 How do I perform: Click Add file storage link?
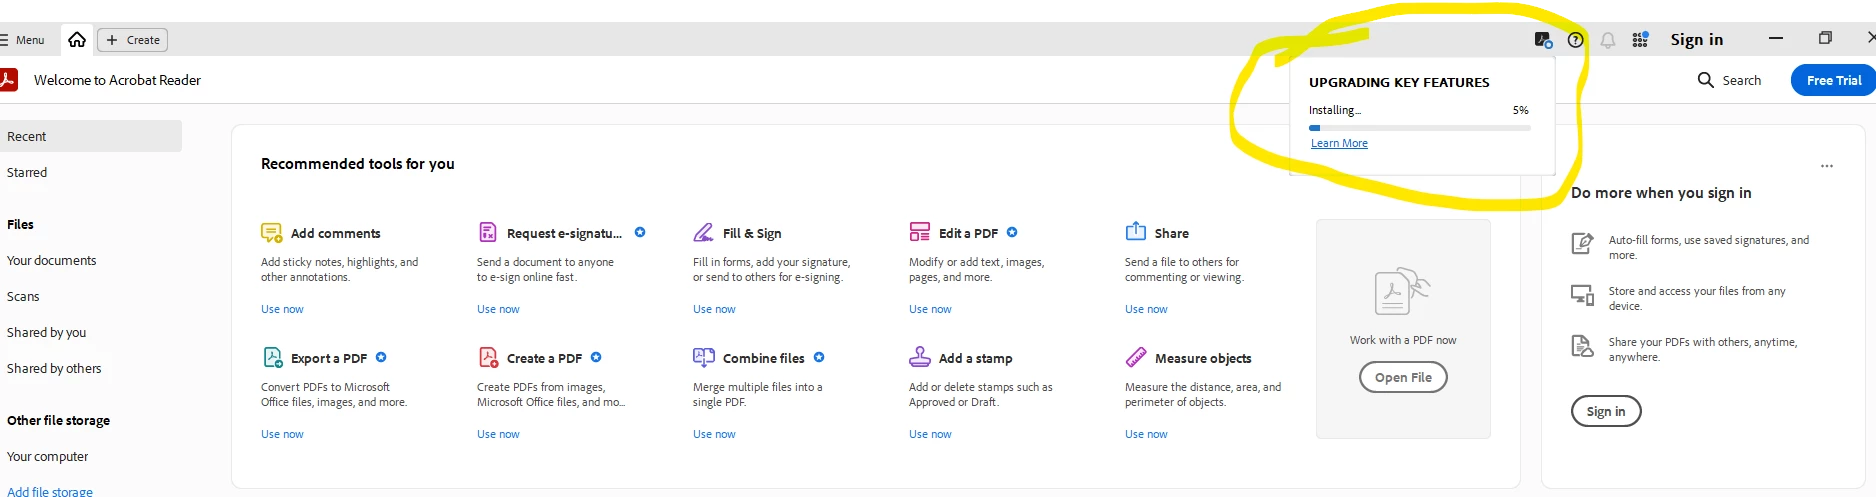[x=50, y=491]
